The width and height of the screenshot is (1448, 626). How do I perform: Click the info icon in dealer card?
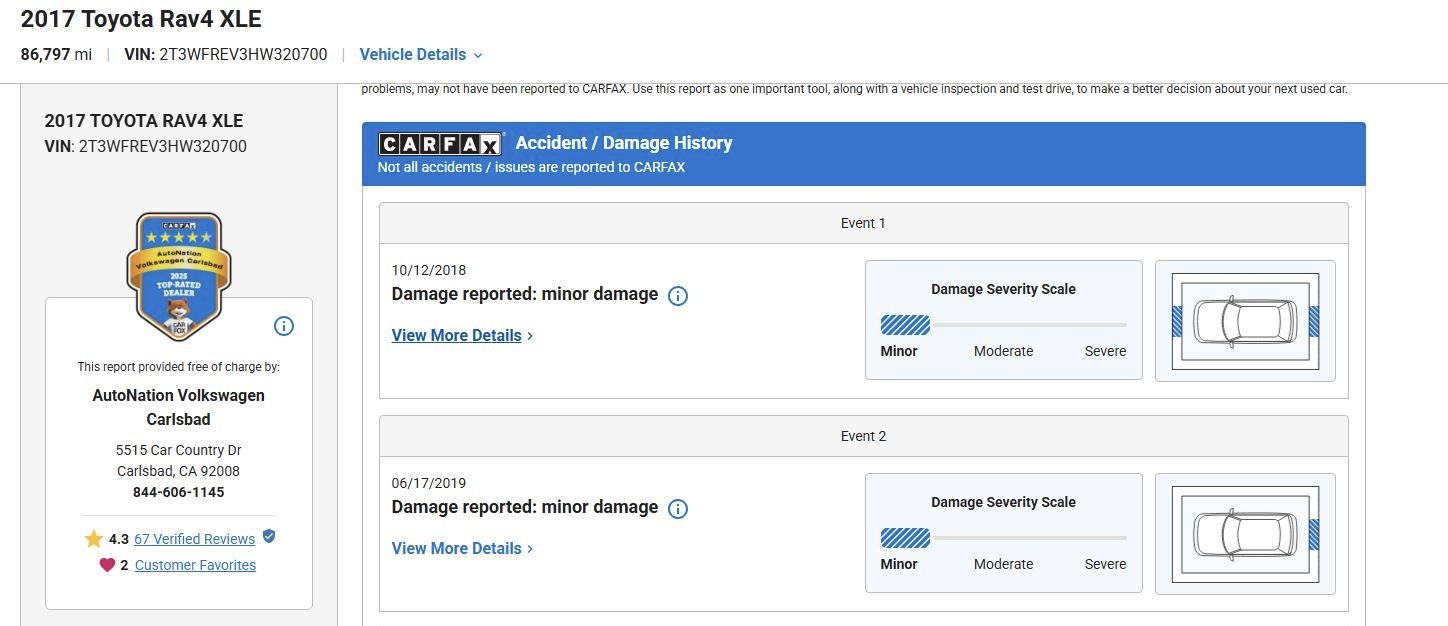[x=284, y=326]
